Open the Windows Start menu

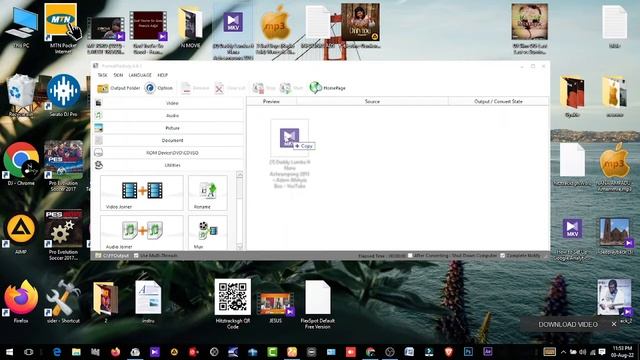tap(9, 352)
